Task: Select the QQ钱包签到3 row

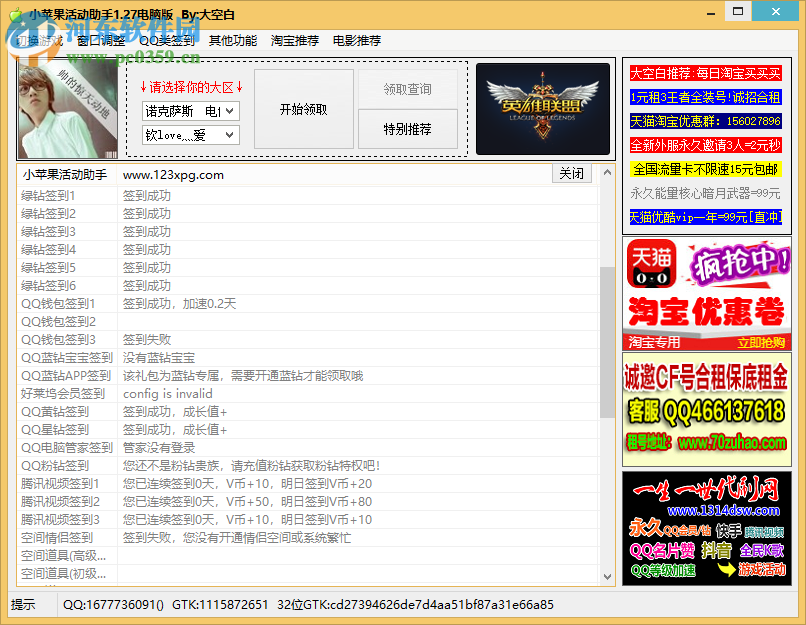Action: [x=307, y=340]
